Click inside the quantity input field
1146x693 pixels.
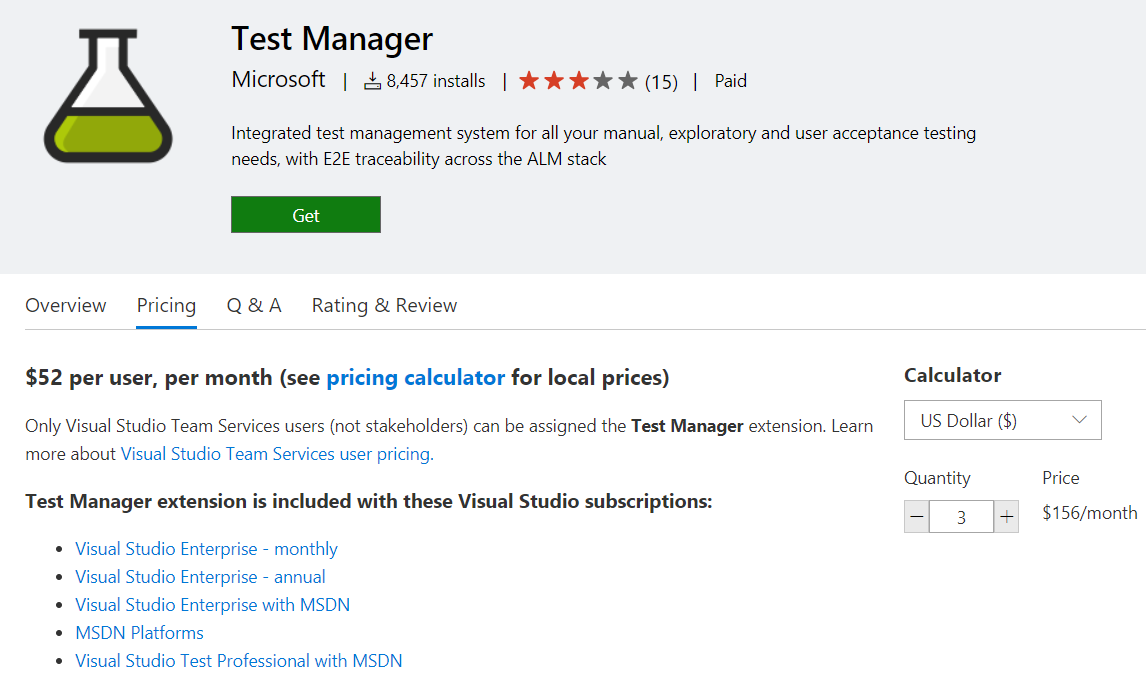pos(961,516)
